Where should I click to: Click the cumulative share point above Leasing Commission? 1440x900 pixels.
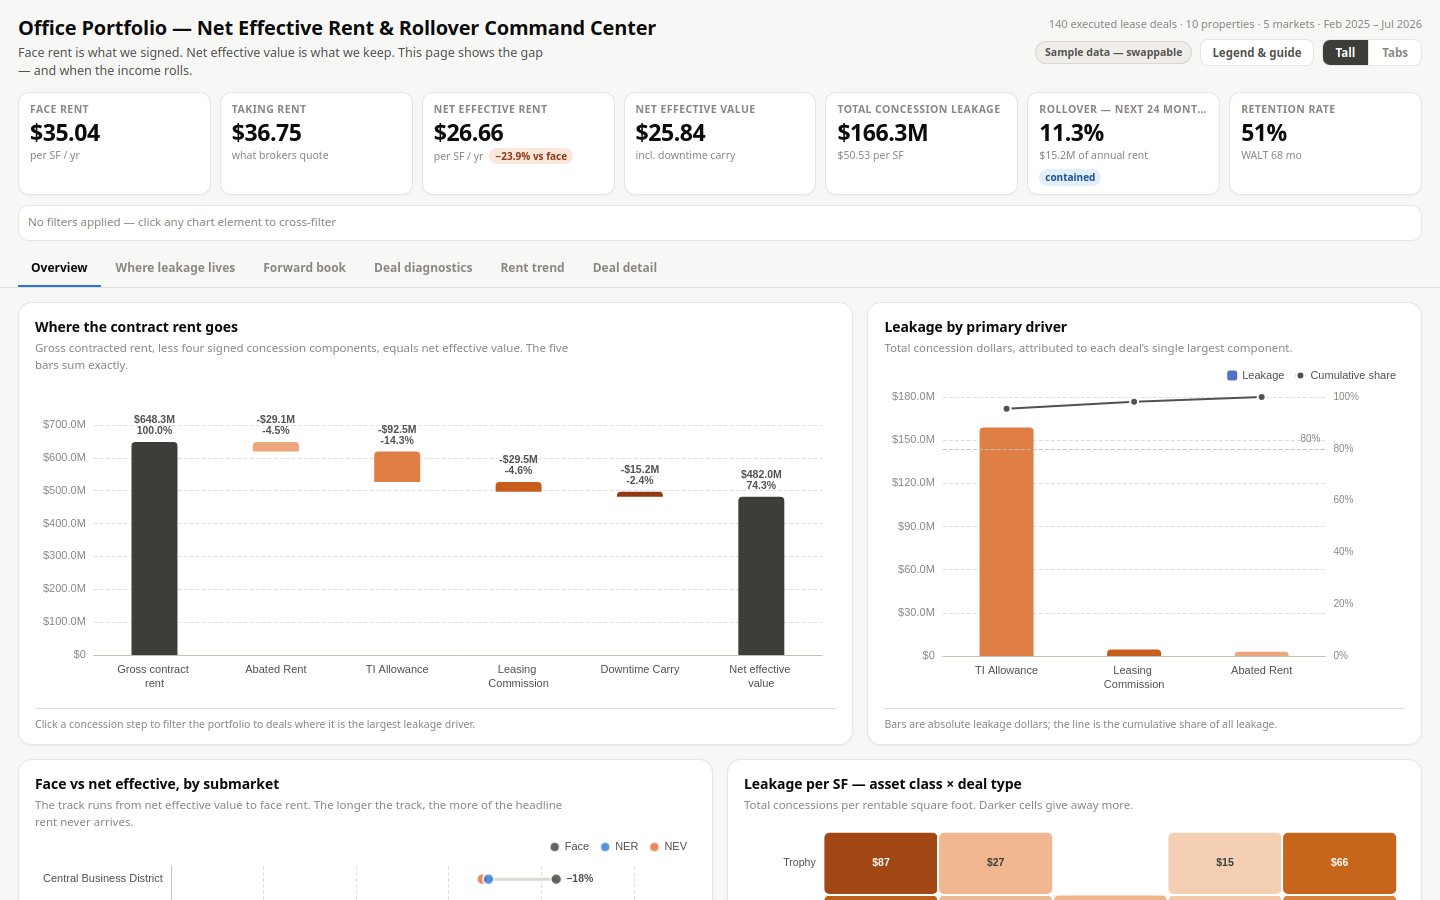tap(1134, 402)
